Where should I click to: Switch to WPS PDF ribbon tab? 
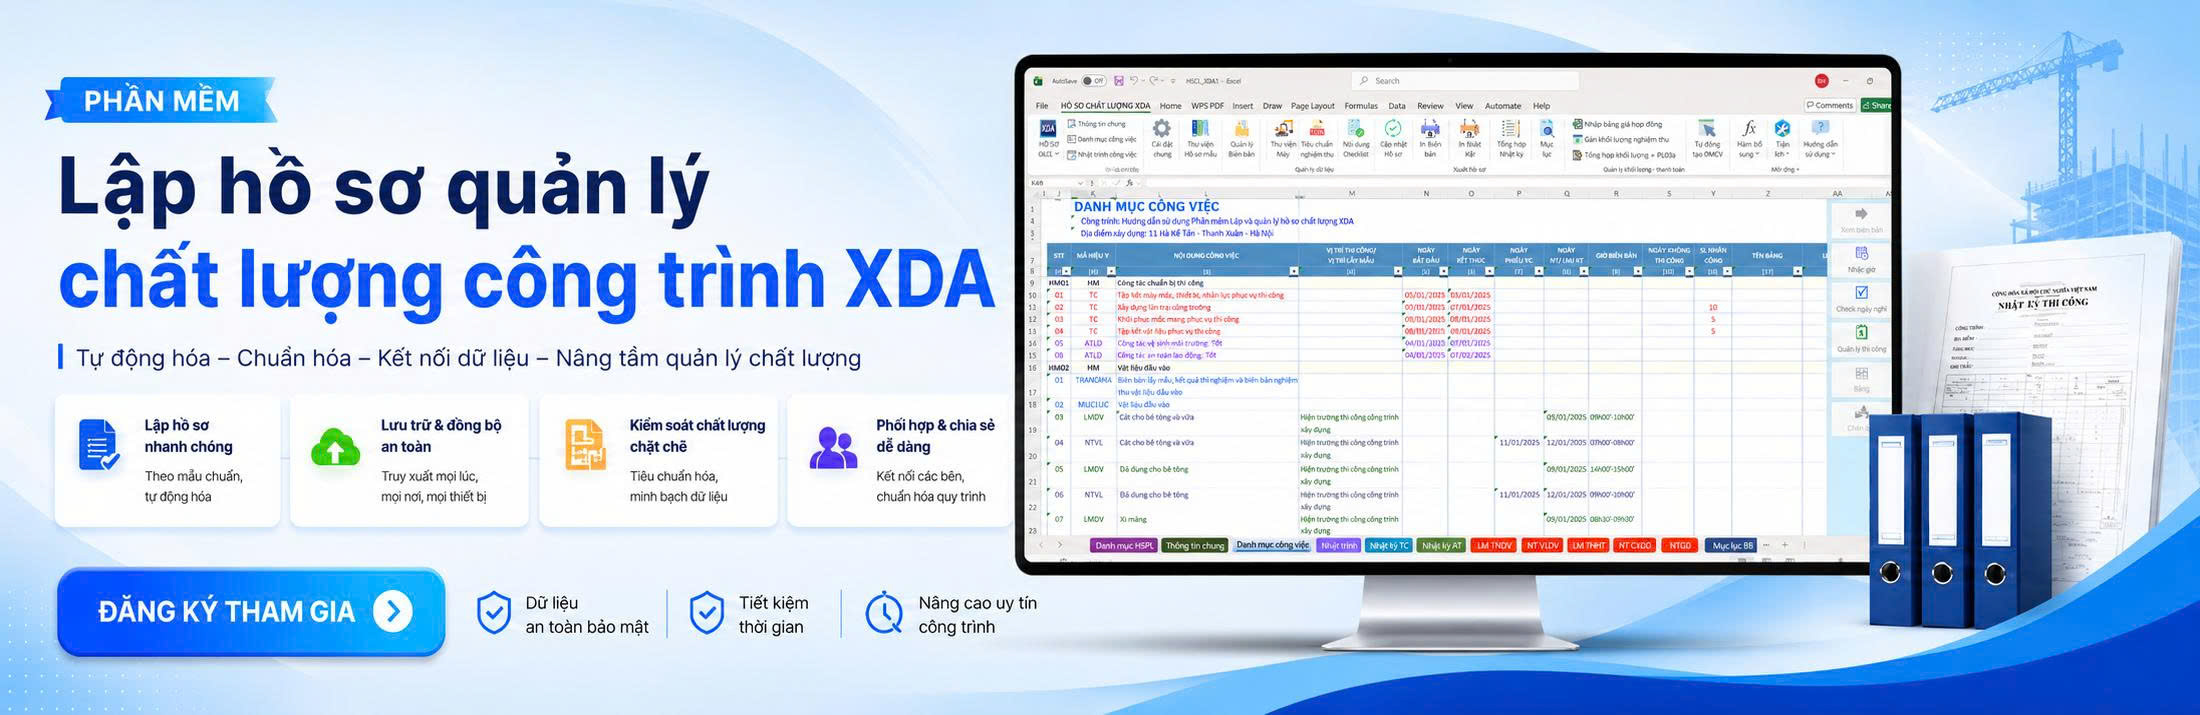[x=1207, y=105]
